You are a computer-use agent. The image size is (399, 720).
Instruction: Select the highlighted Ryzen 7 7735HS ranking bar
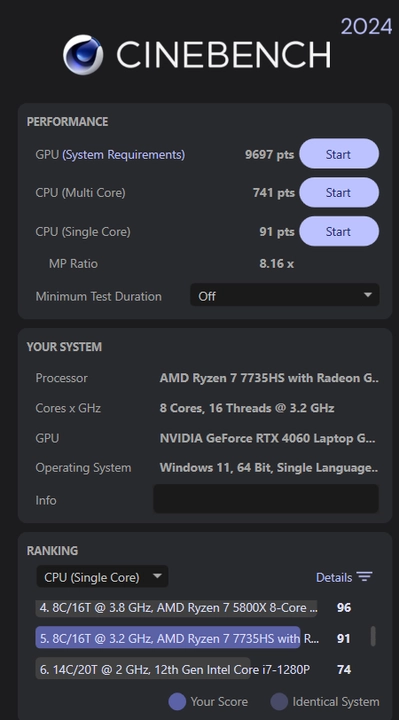click(168, 638)
